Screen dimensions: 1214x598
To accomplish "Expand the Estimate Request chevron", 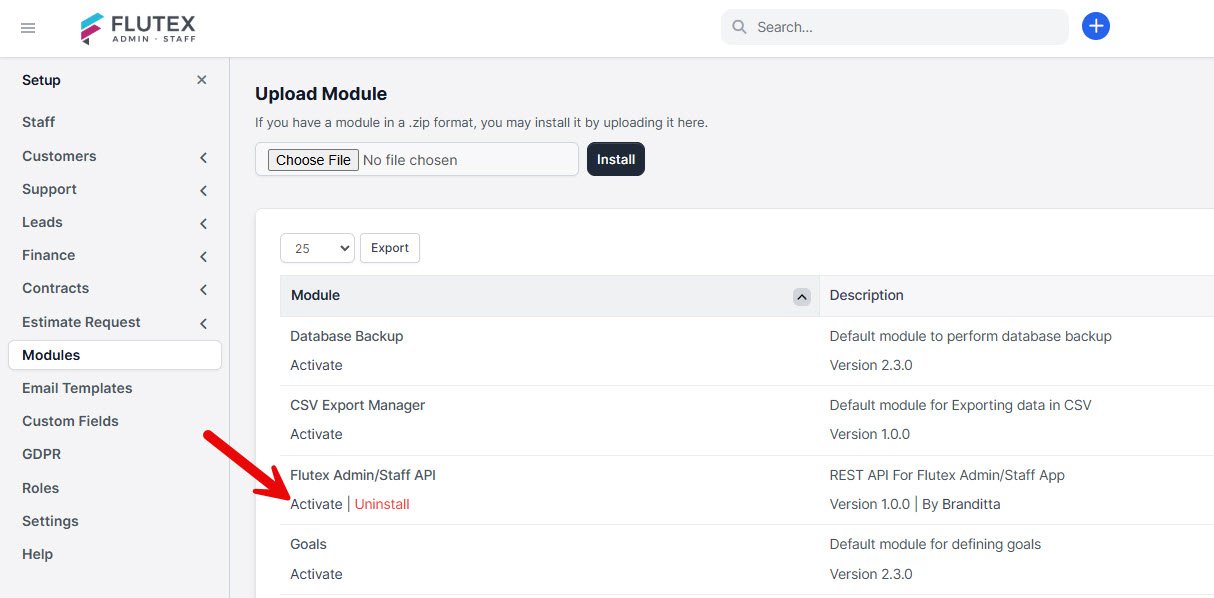I will point(203,323).
